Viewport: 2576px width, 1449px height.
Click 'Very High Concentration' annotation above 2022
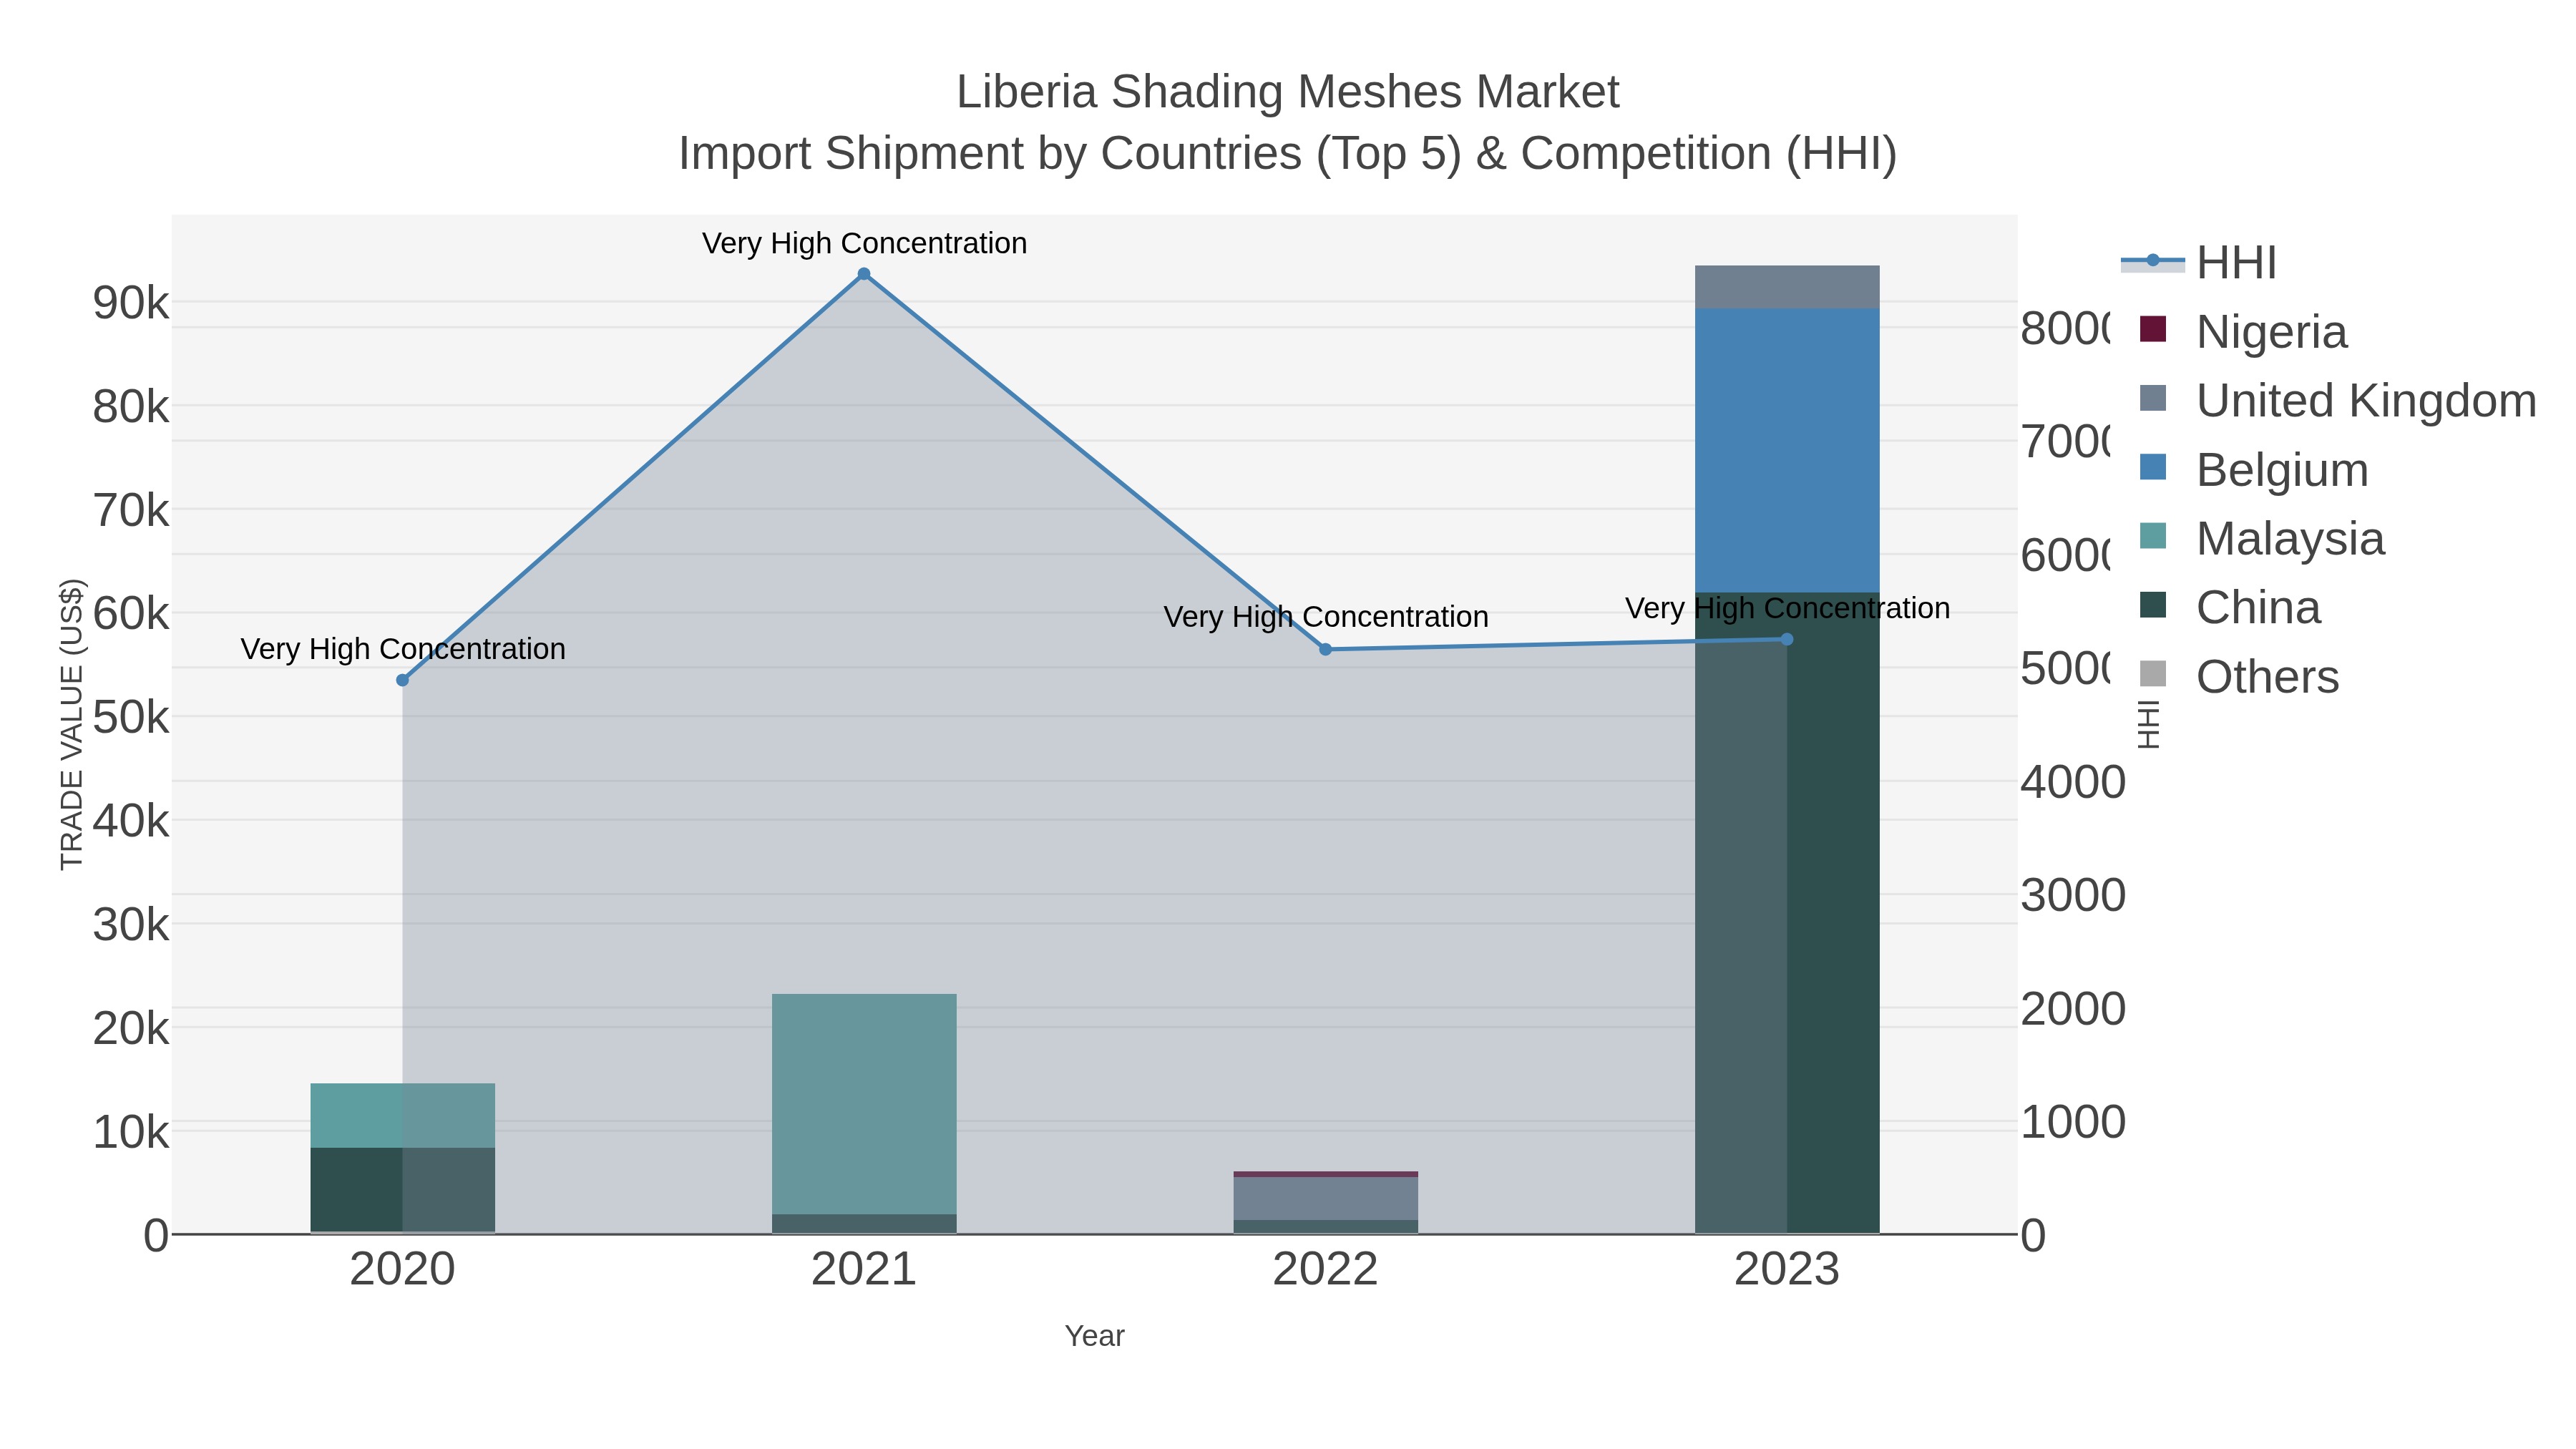pos(1326,617)
